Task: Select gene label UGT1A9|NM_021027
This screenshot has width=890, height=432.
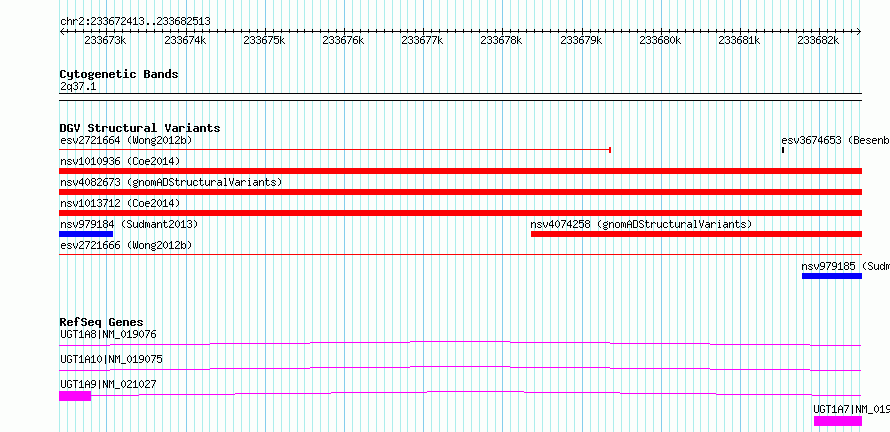Action: point(108,384)
